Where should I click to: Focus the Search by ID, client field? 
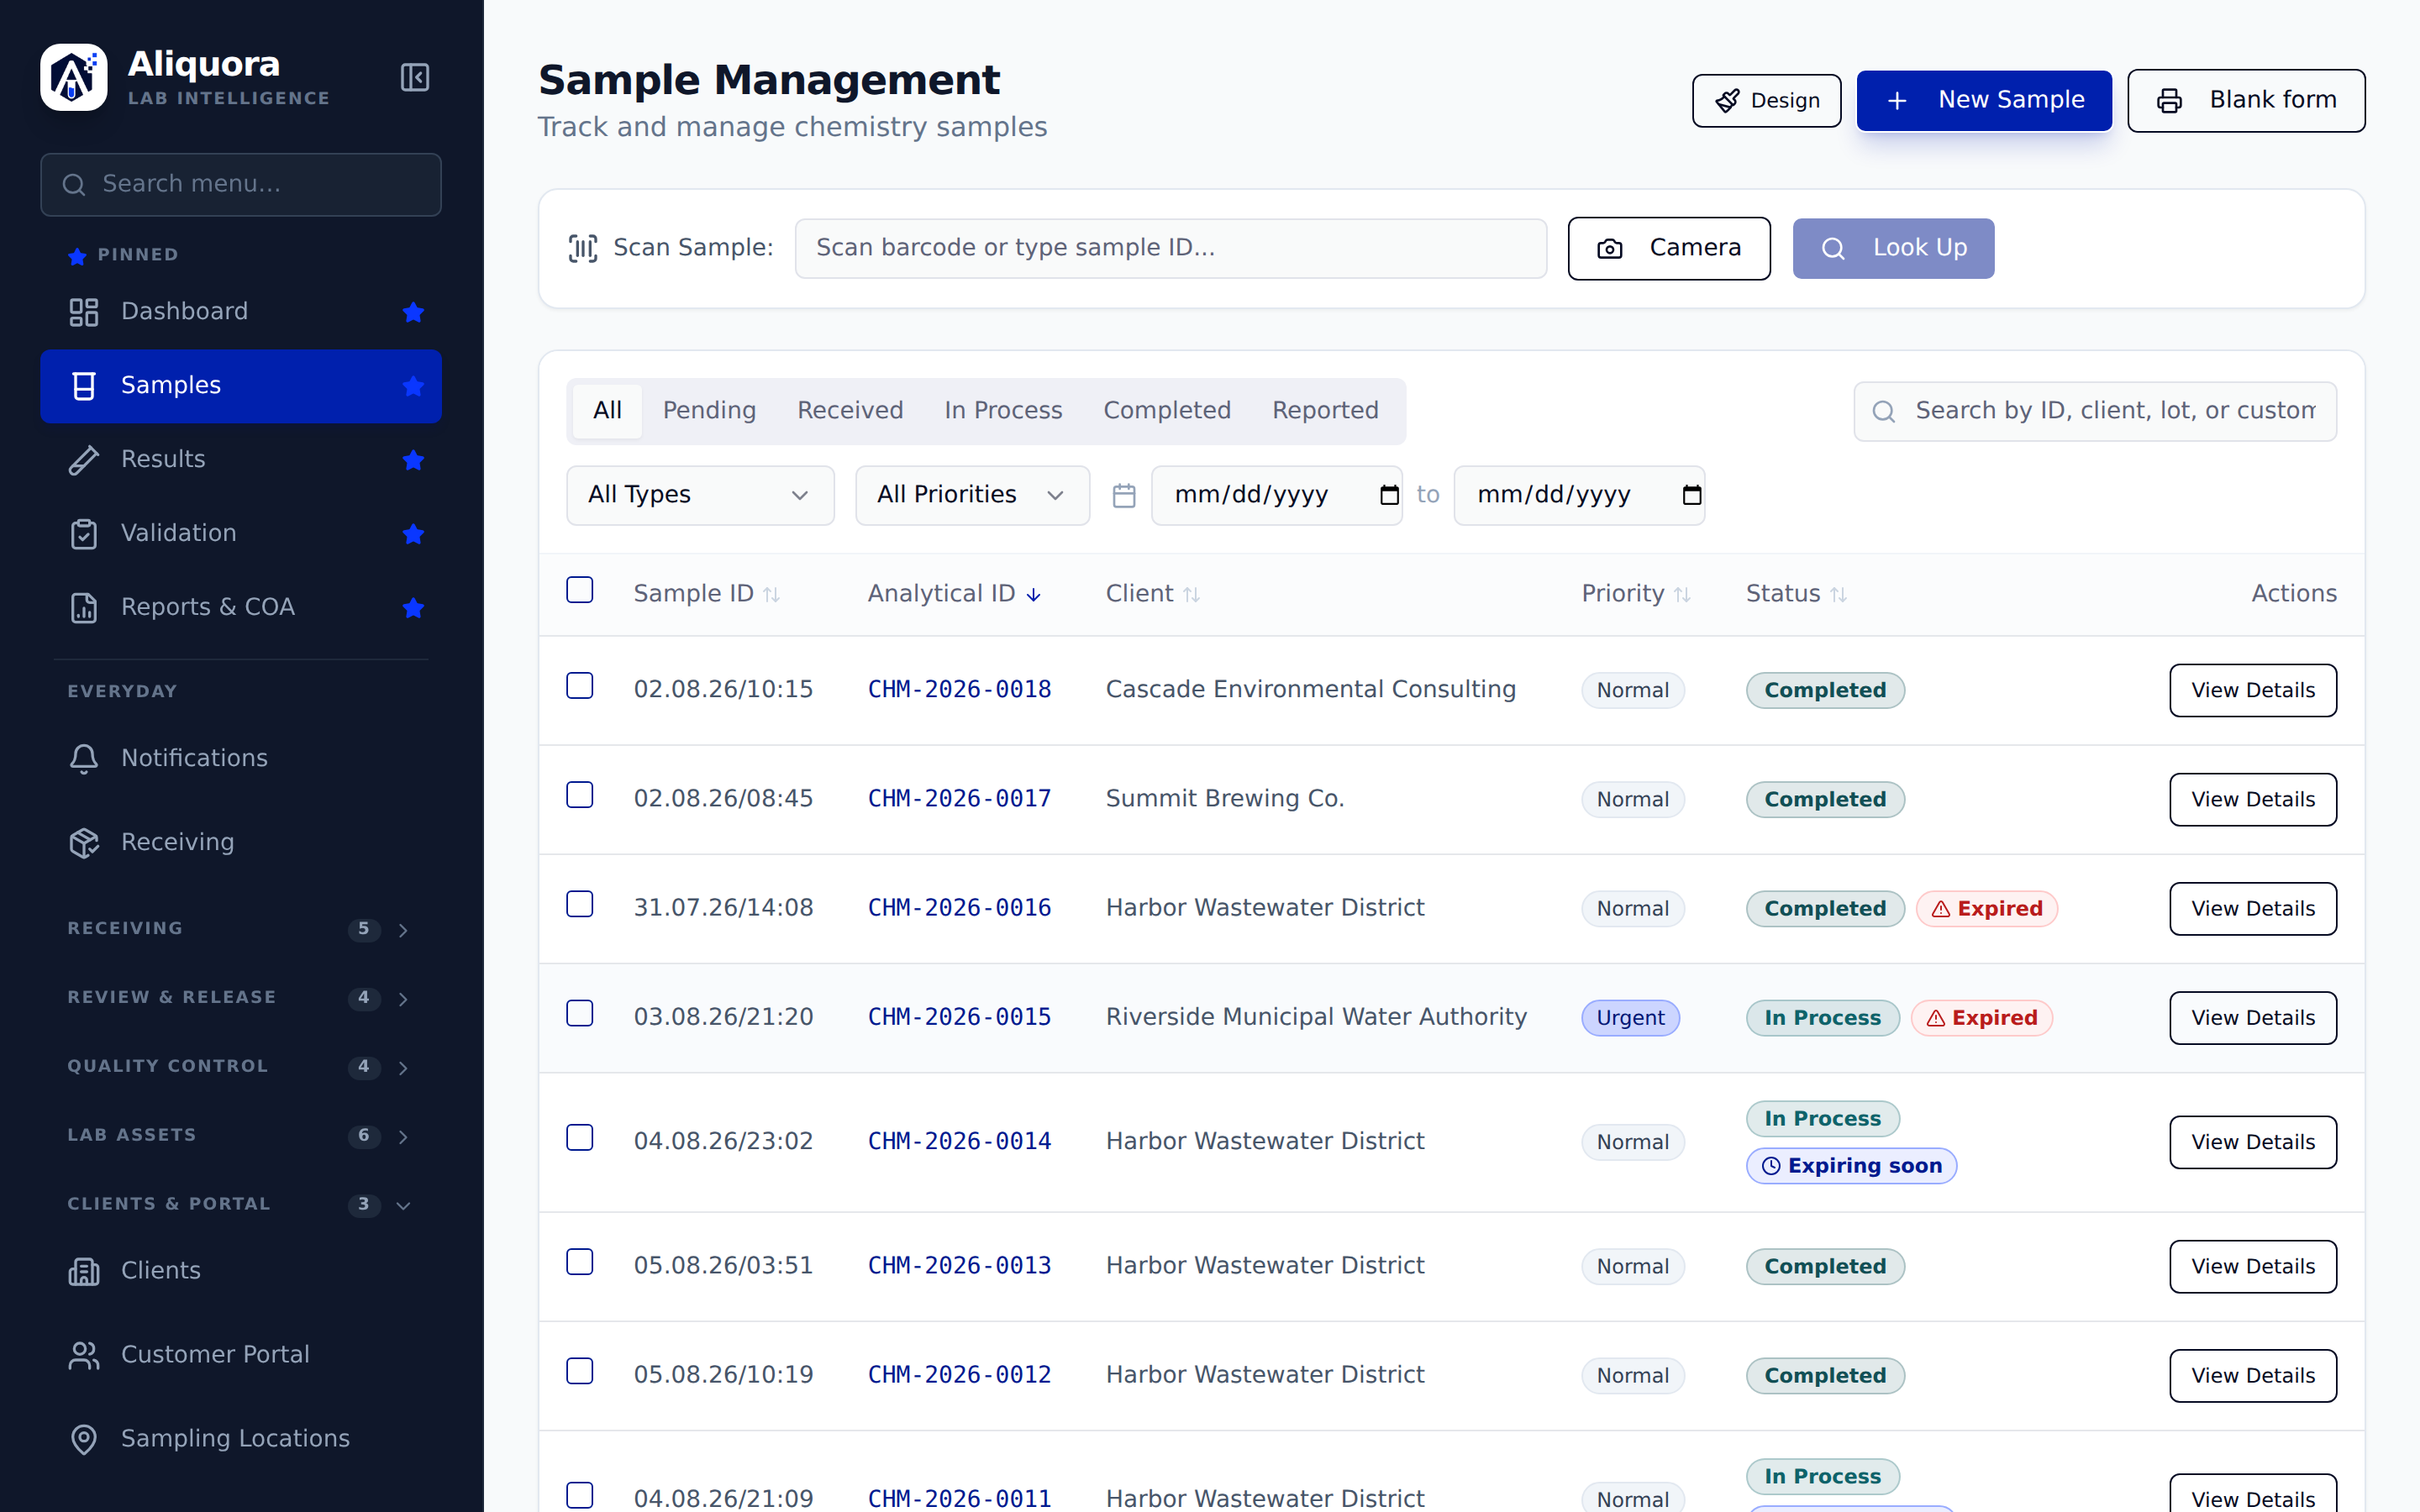(x=2095, y=411)
